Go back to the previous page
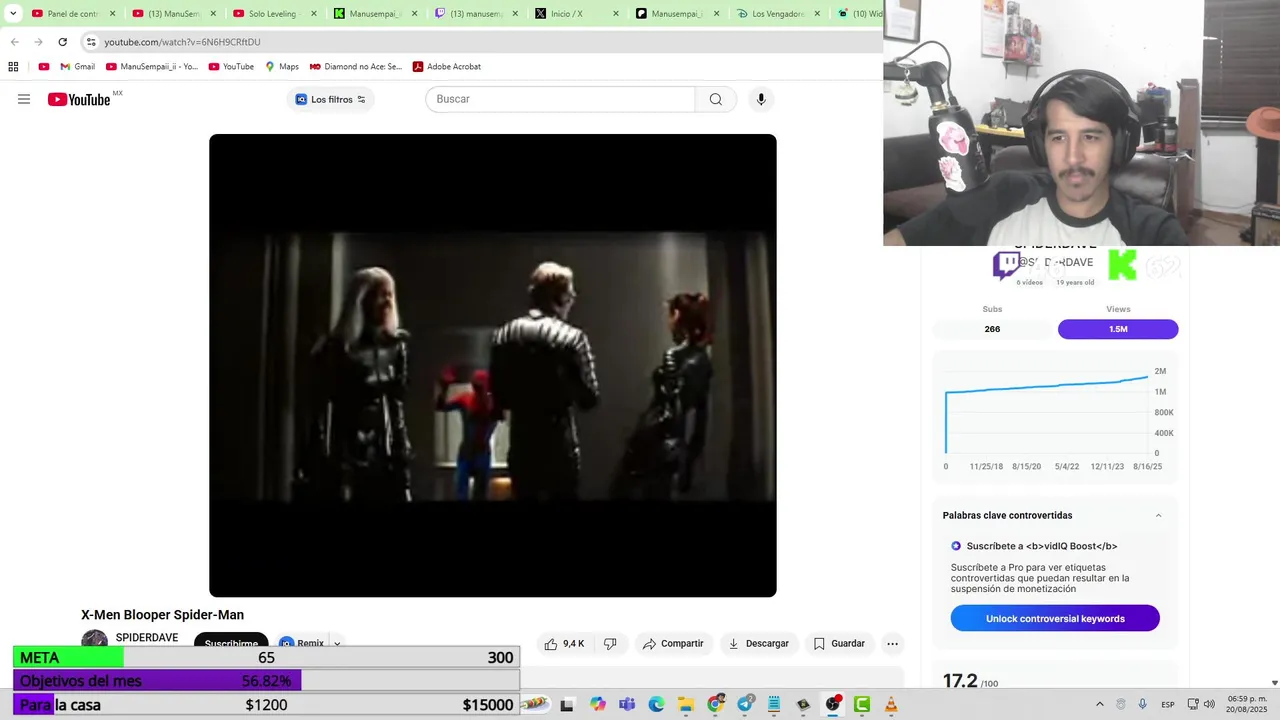The image size is (1280, 720). click(x=15, y=42)
